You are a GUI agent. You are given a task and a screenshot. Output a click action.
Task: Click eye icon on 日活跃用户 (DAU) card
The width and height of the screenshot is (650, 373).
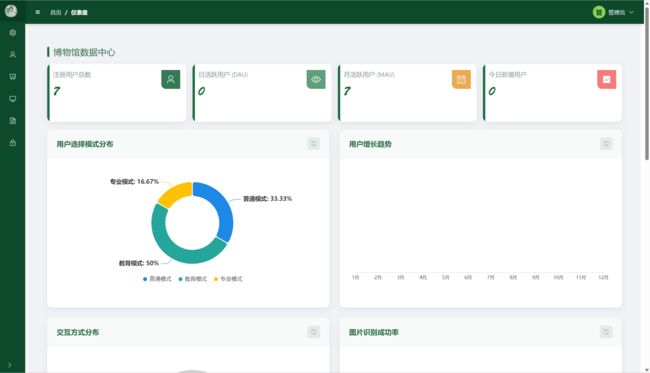pyautogui.click(x=316, y=79)
